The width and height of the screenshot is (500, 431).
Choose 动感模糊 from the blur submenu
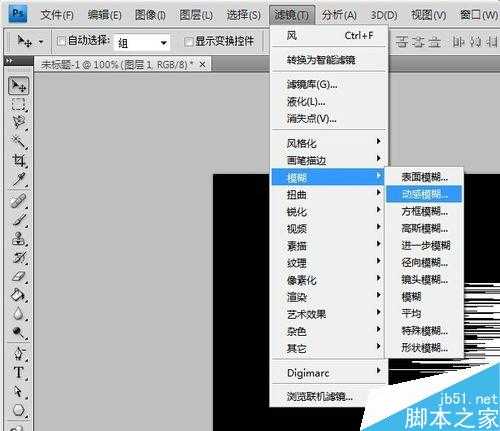424,194
